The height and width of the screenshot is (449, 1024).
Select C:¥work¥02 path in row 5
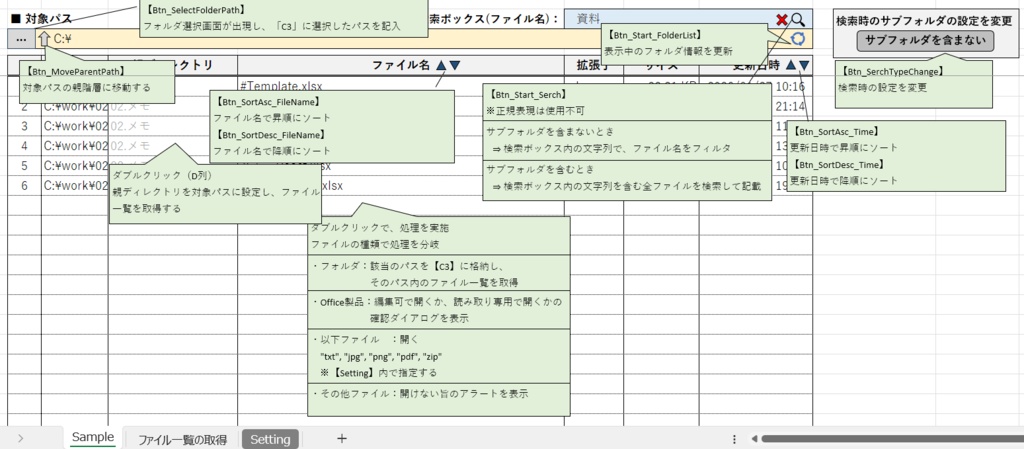tap(75, 166)
